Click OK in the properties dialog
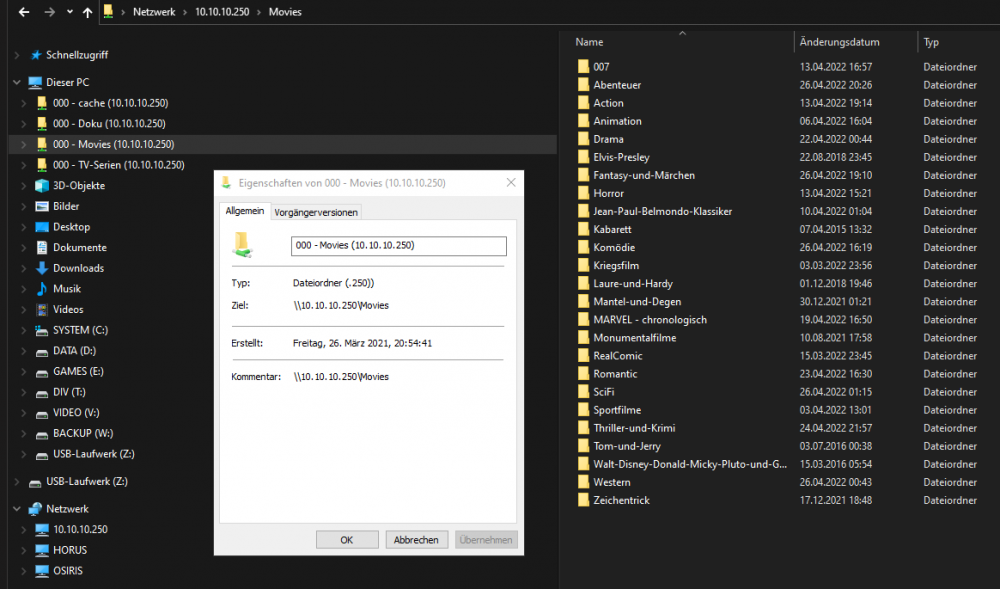 [x=346, y=540]
